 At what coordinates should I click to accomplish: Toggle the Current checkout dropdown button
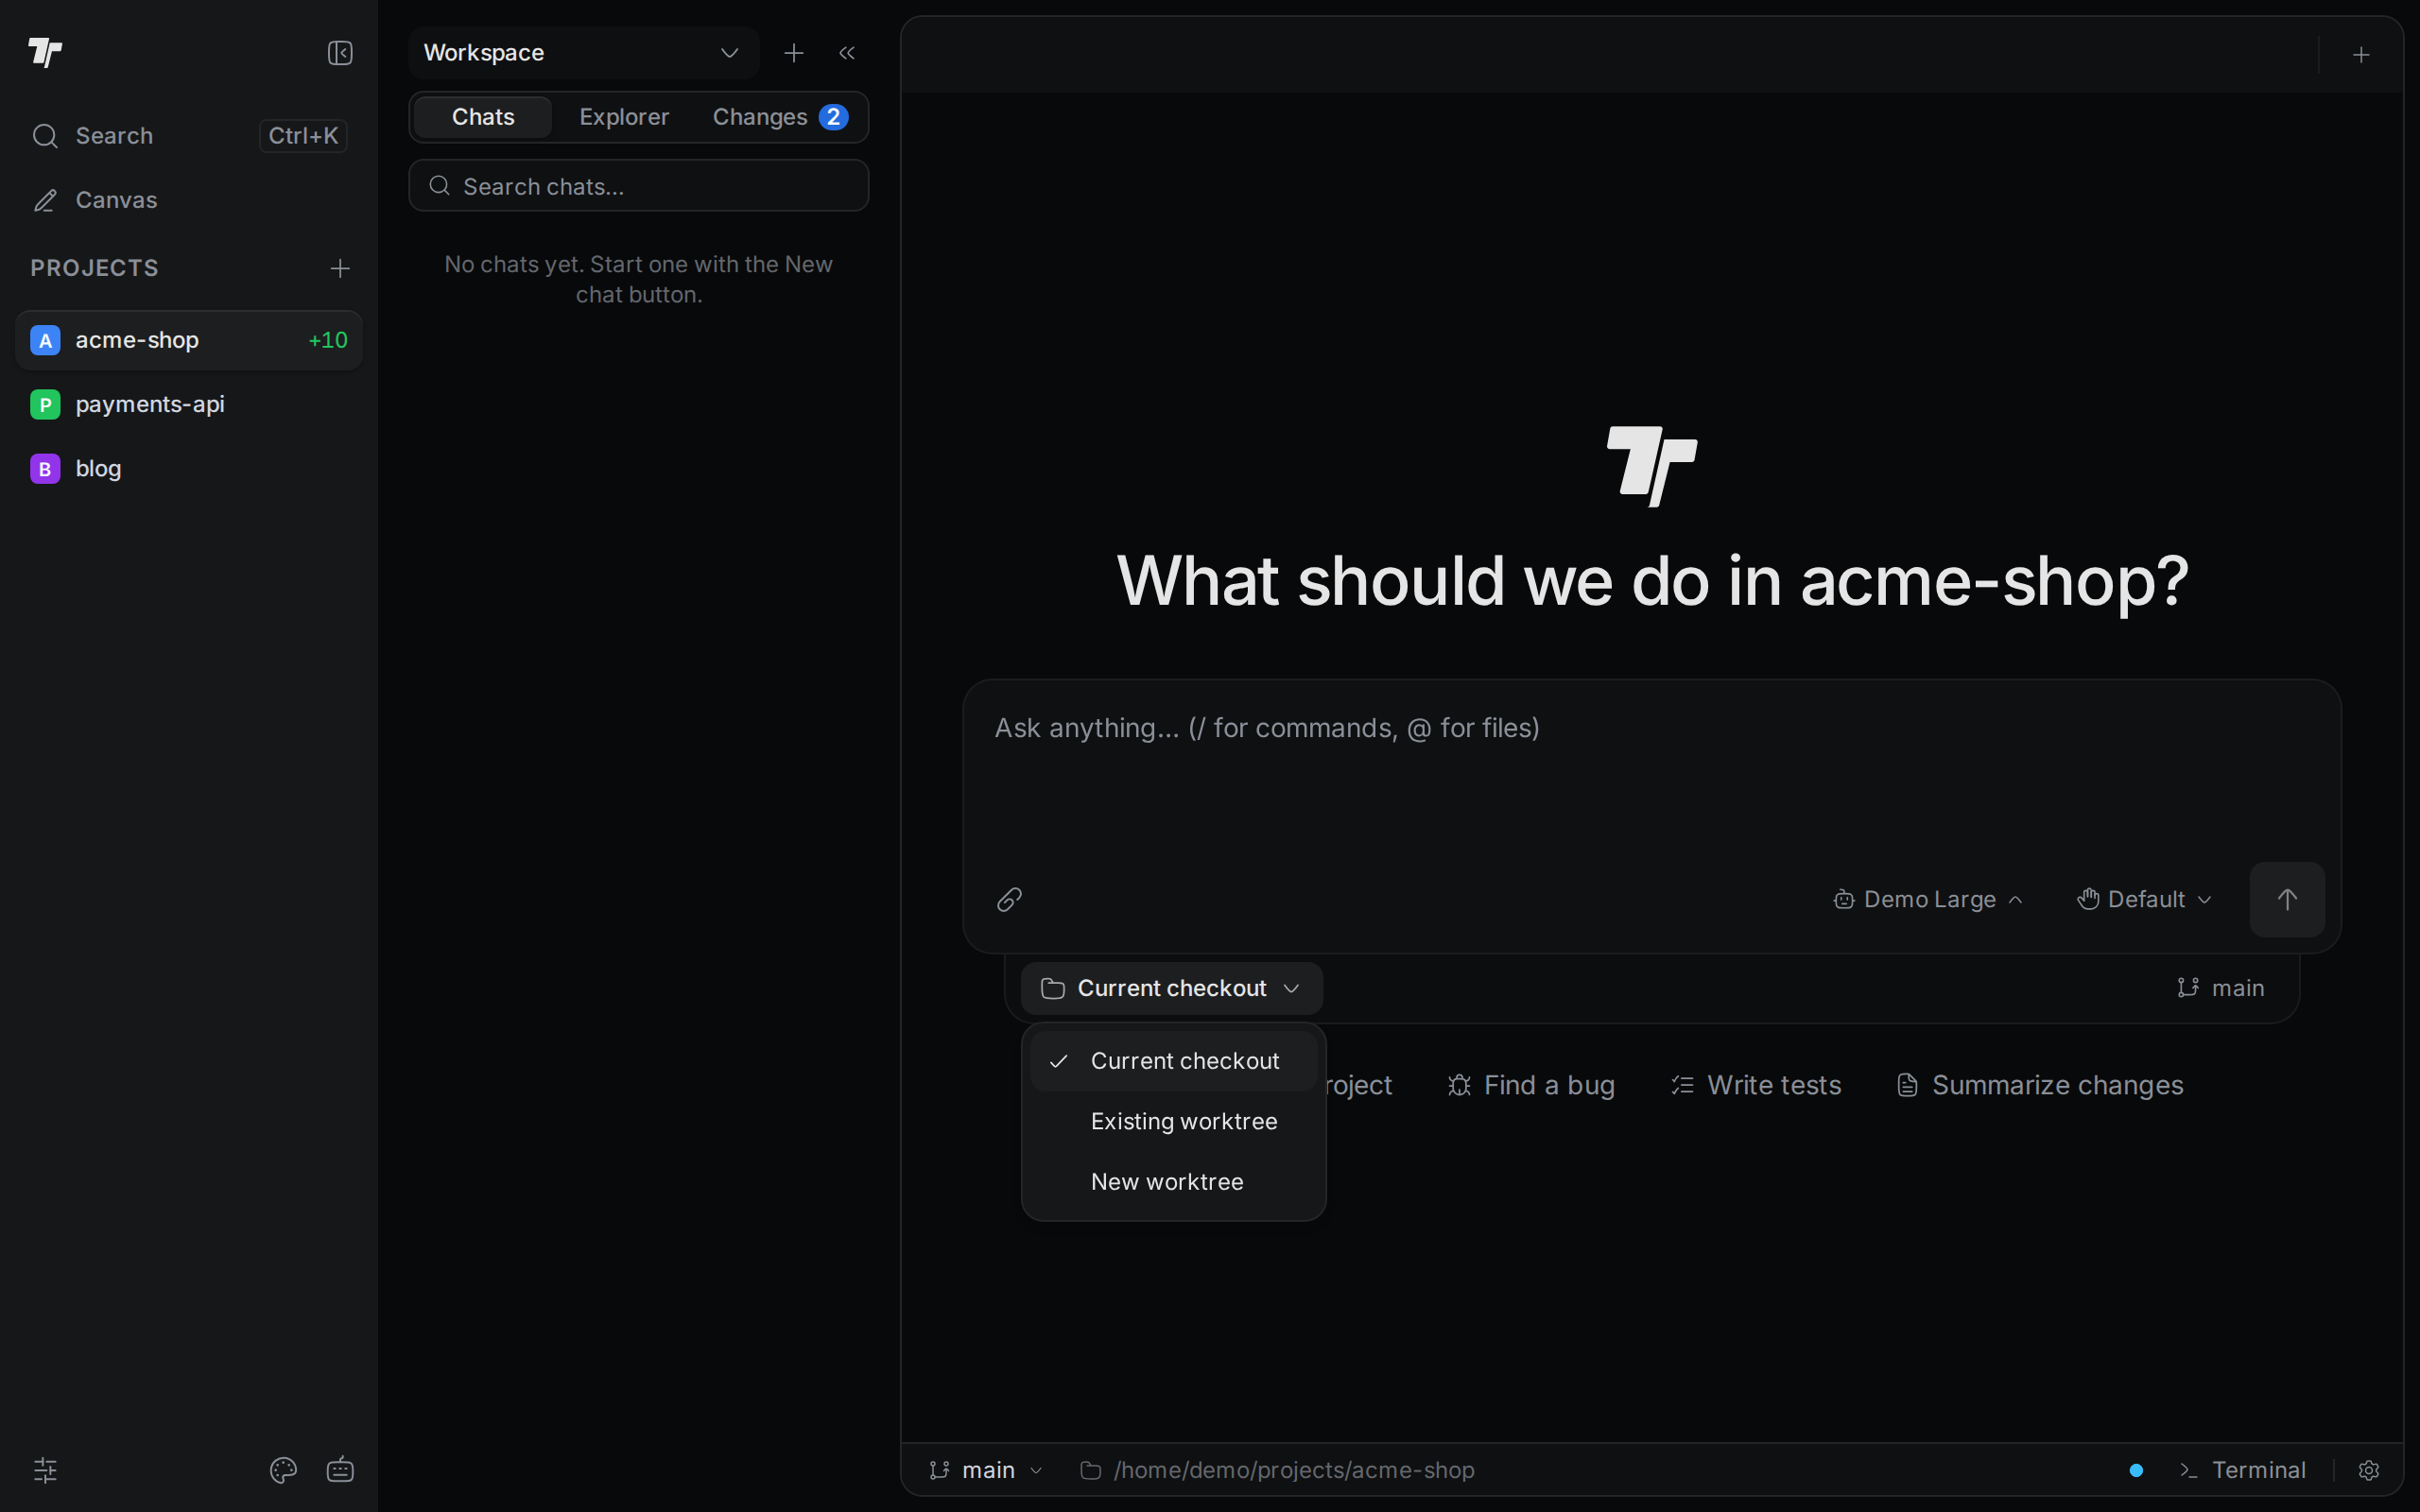click(1171, 988)
